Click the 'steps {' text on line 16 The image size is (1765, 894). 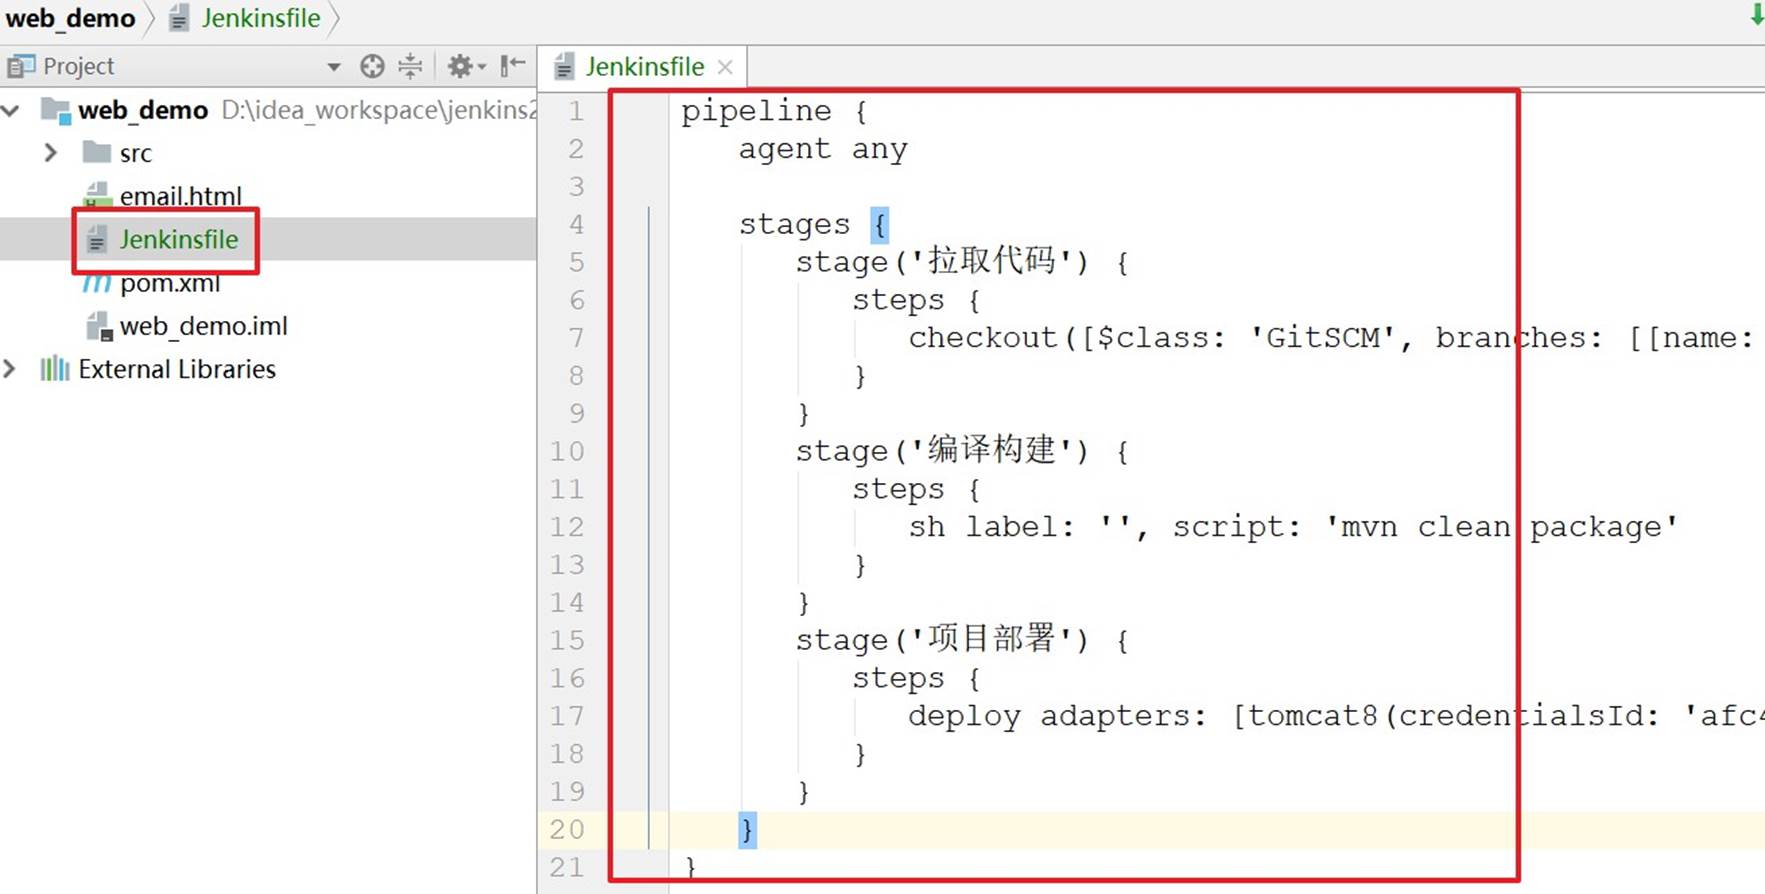tap(916, 678)
